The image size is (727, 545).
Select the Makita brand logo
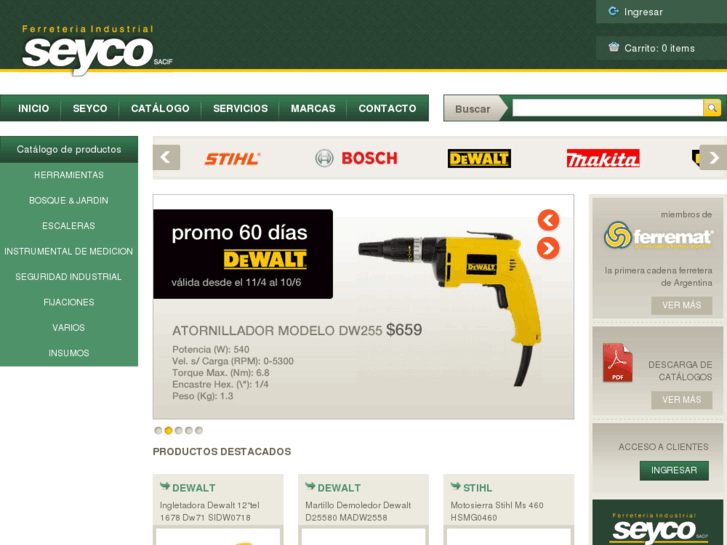(x=603, y=158)
